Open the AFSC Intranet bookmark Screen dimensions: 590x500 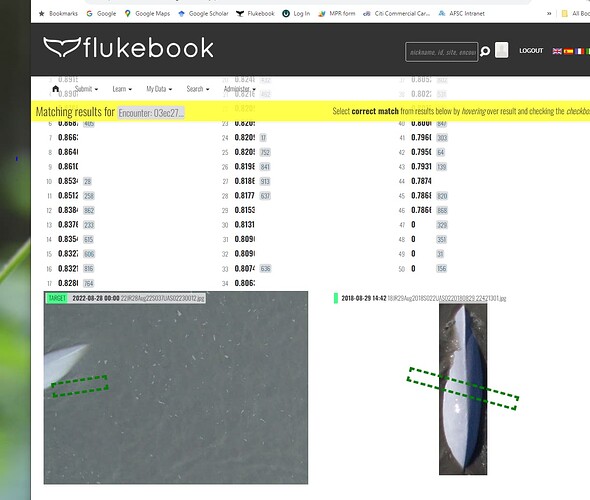pyautogui.click(x=461, y=14)
